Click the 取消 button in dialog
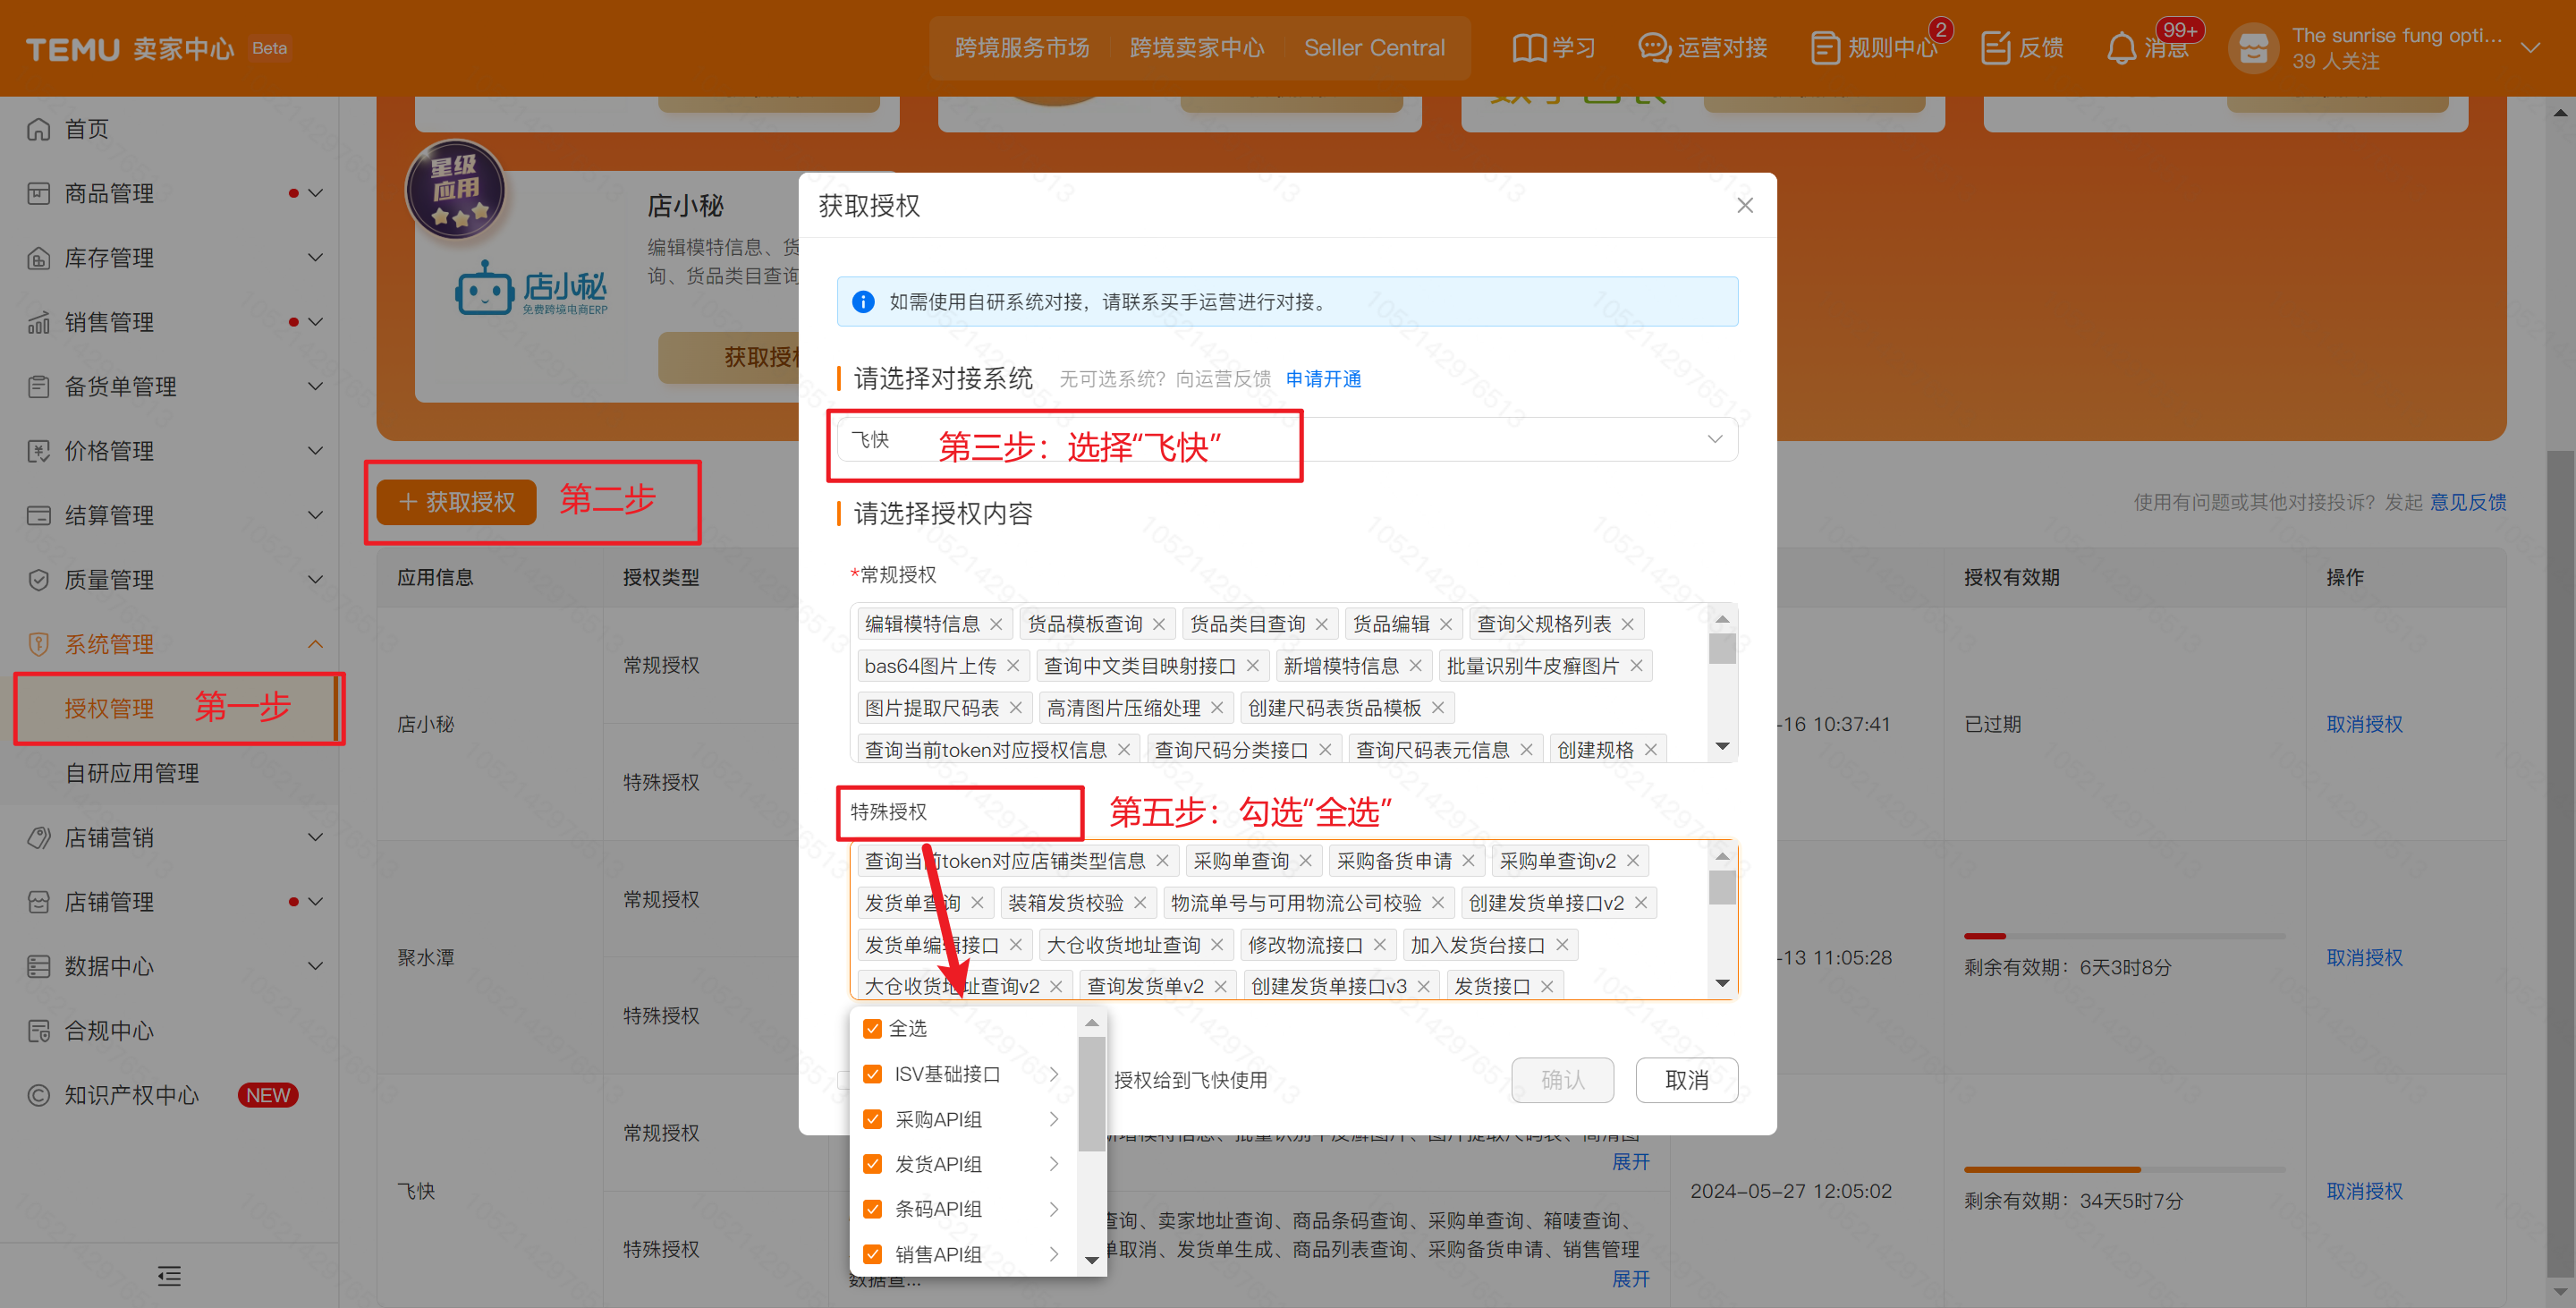 point(1685,1080)
